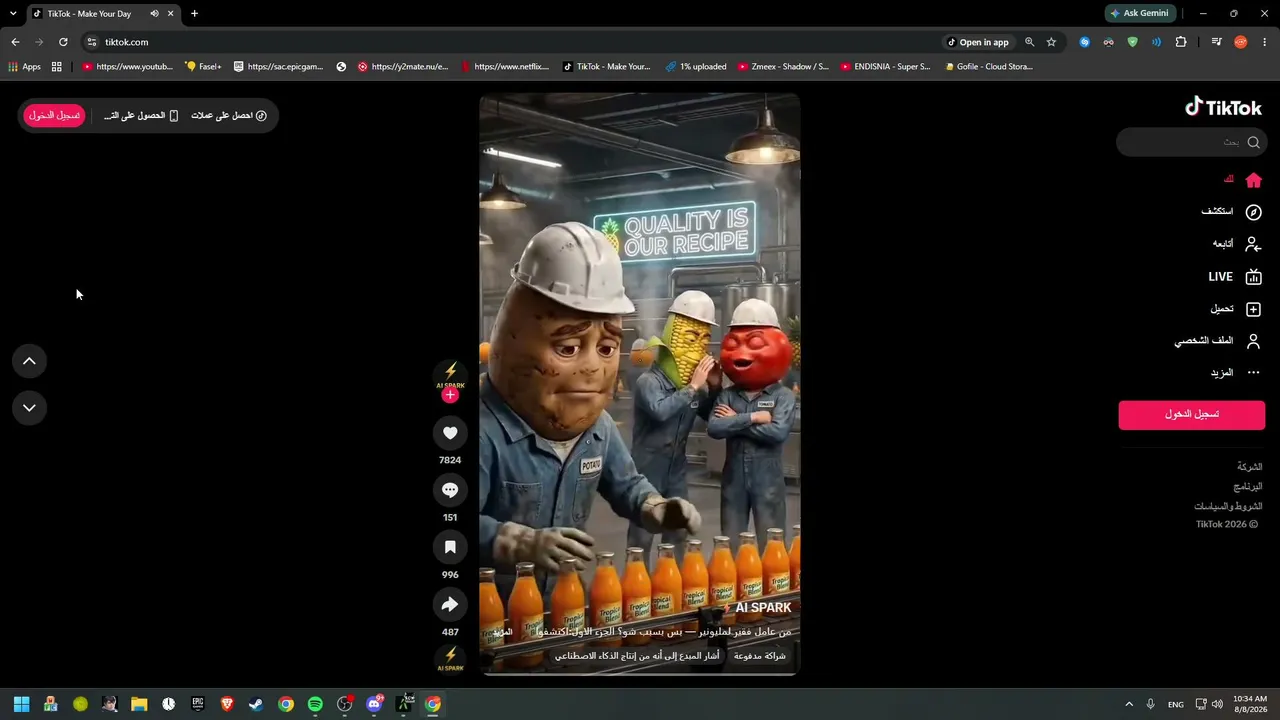Click the paid partnership (شراكة مدفوعة) tag

(760, 656)
